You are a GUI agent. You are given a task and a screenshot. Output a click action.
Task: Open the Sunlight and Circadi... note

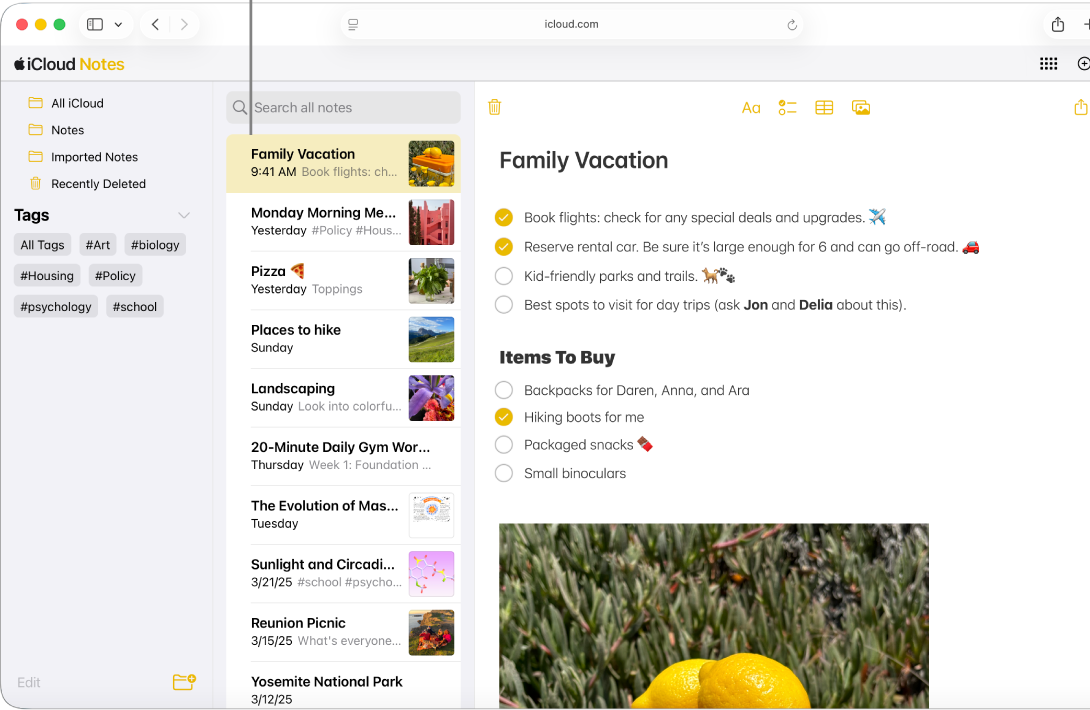pyautogui.click(x=343, y=573)
